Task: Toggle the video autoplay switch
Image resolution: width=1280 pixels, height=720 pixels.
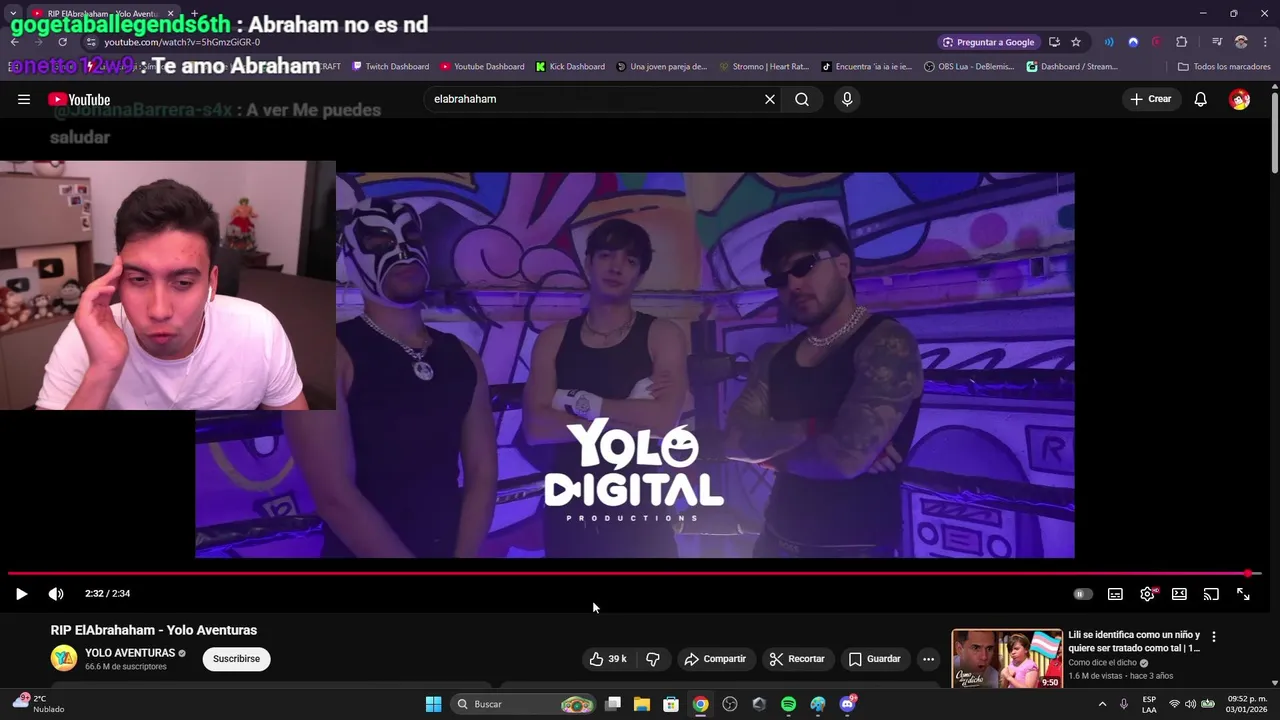Action: pos(1082,594)
